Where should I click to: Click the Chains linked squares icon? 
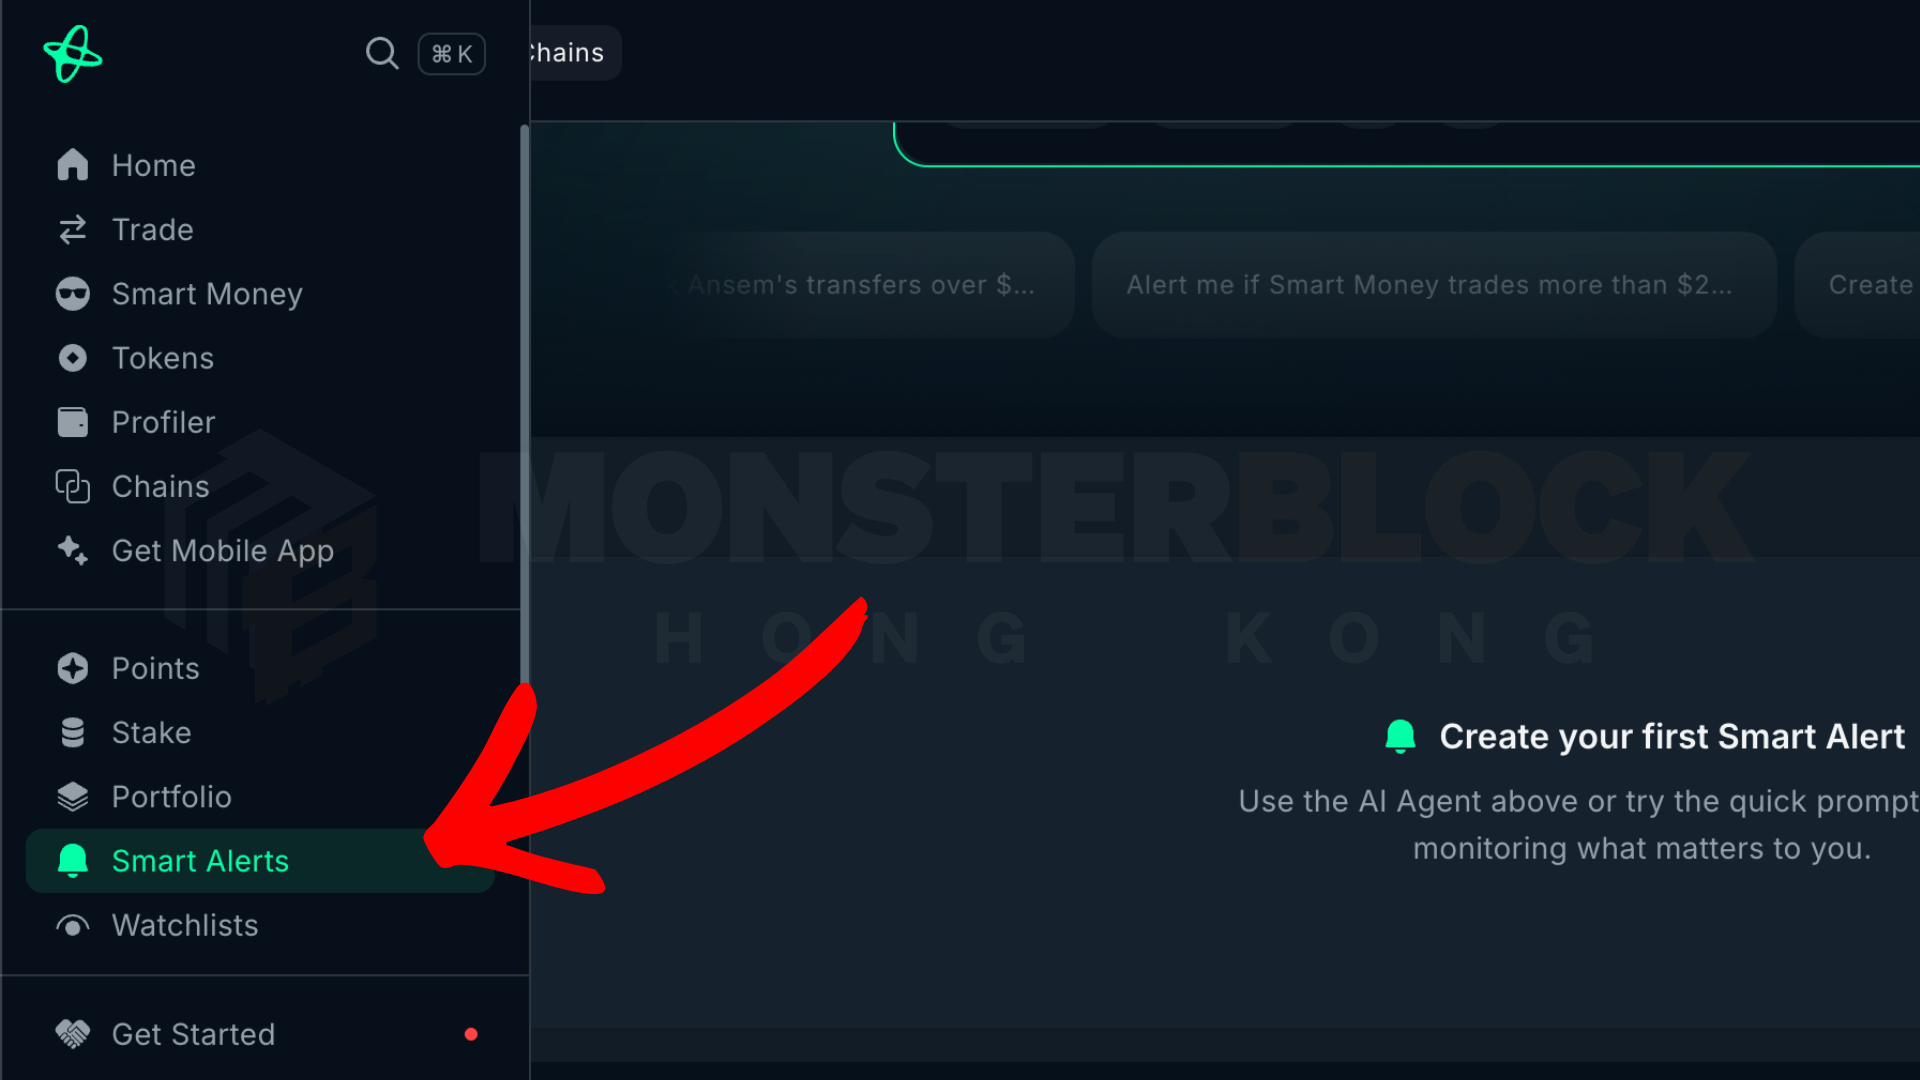click(x=73, y=487)
